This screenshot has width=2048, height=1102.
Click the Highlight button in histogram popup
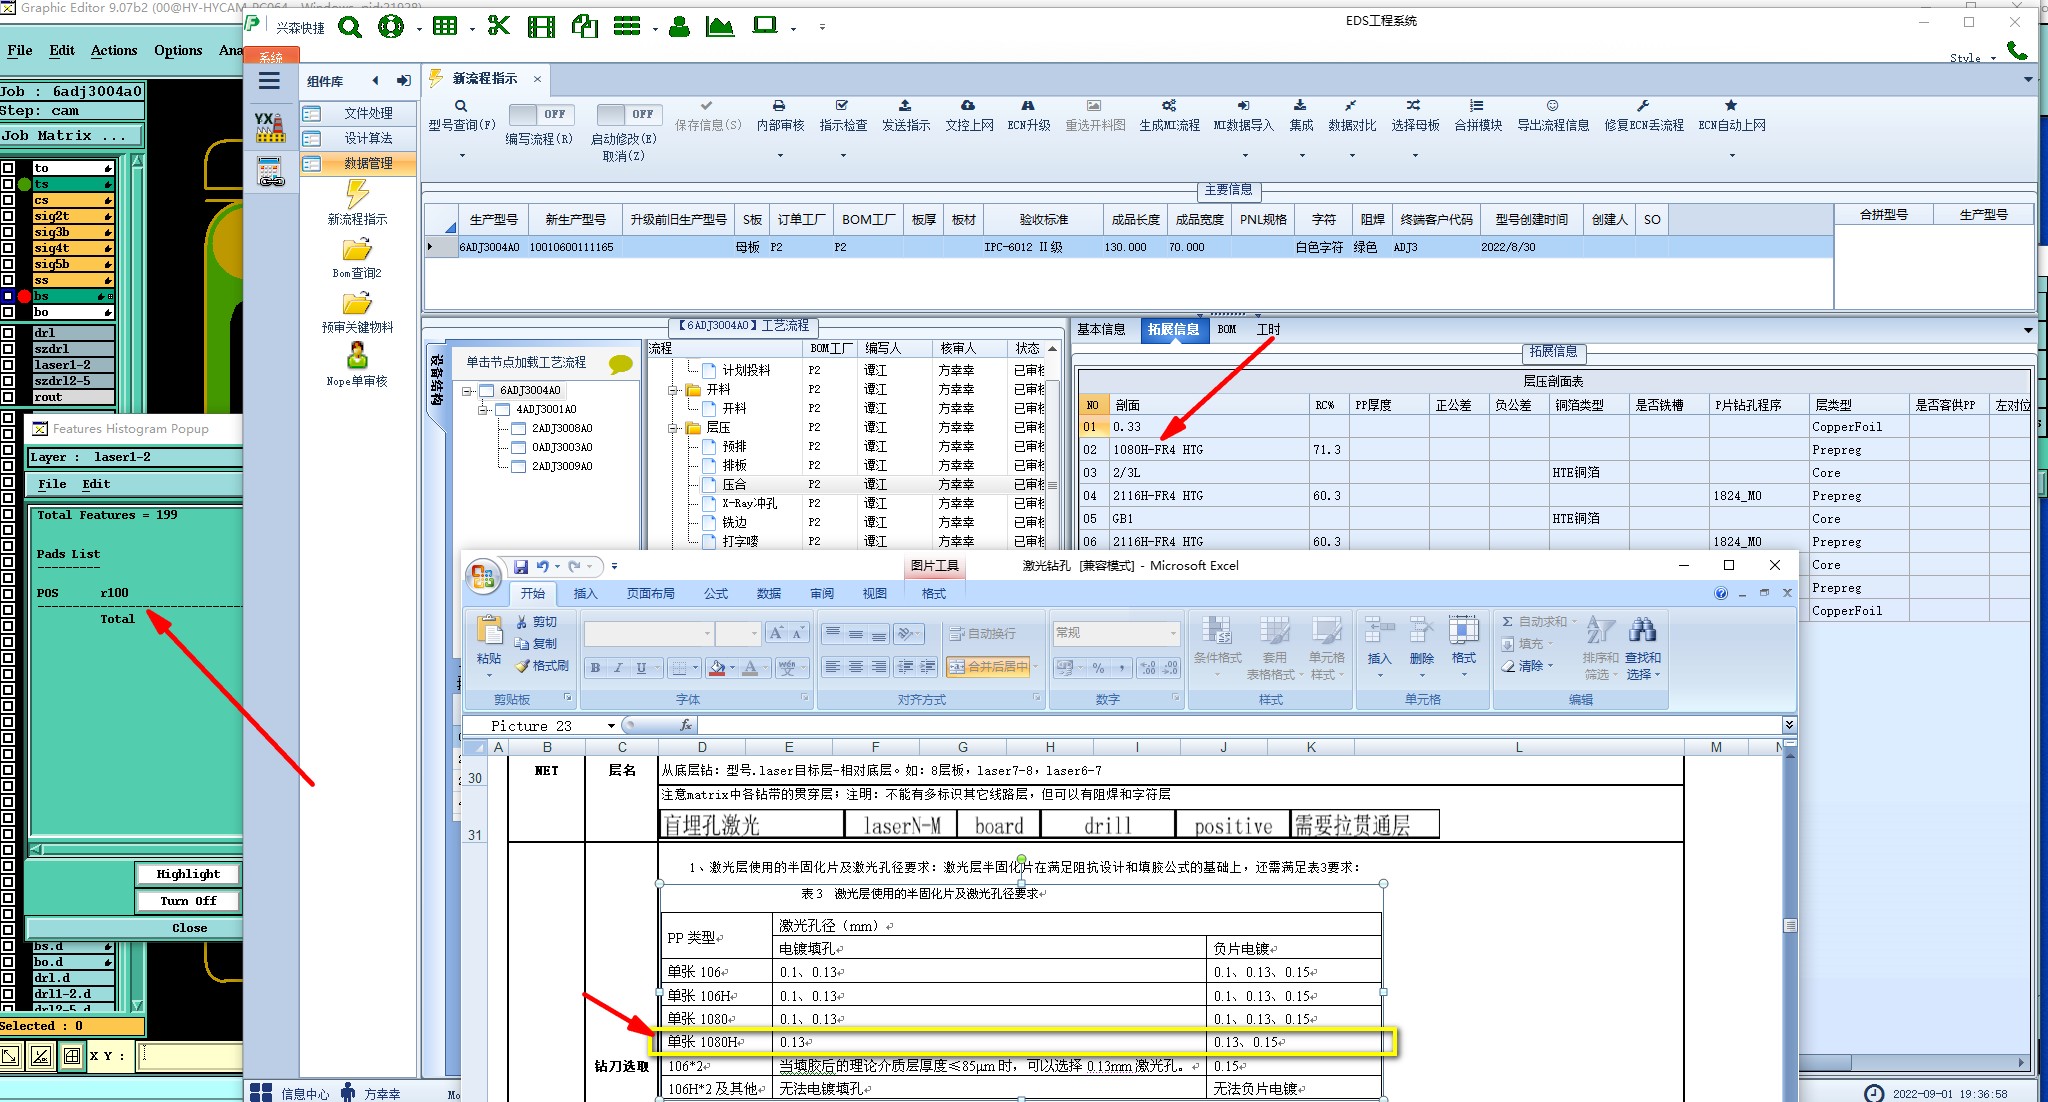click(188, 874)
